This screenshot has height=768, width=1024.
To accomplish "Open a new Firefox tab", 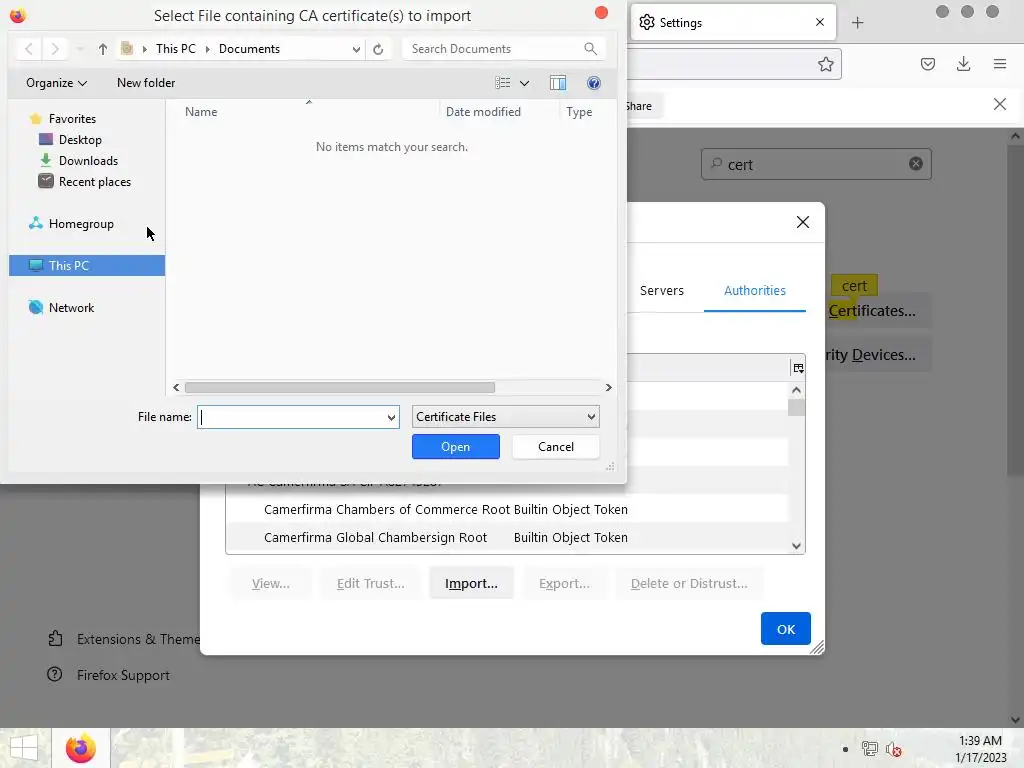I will pos(857,23).
